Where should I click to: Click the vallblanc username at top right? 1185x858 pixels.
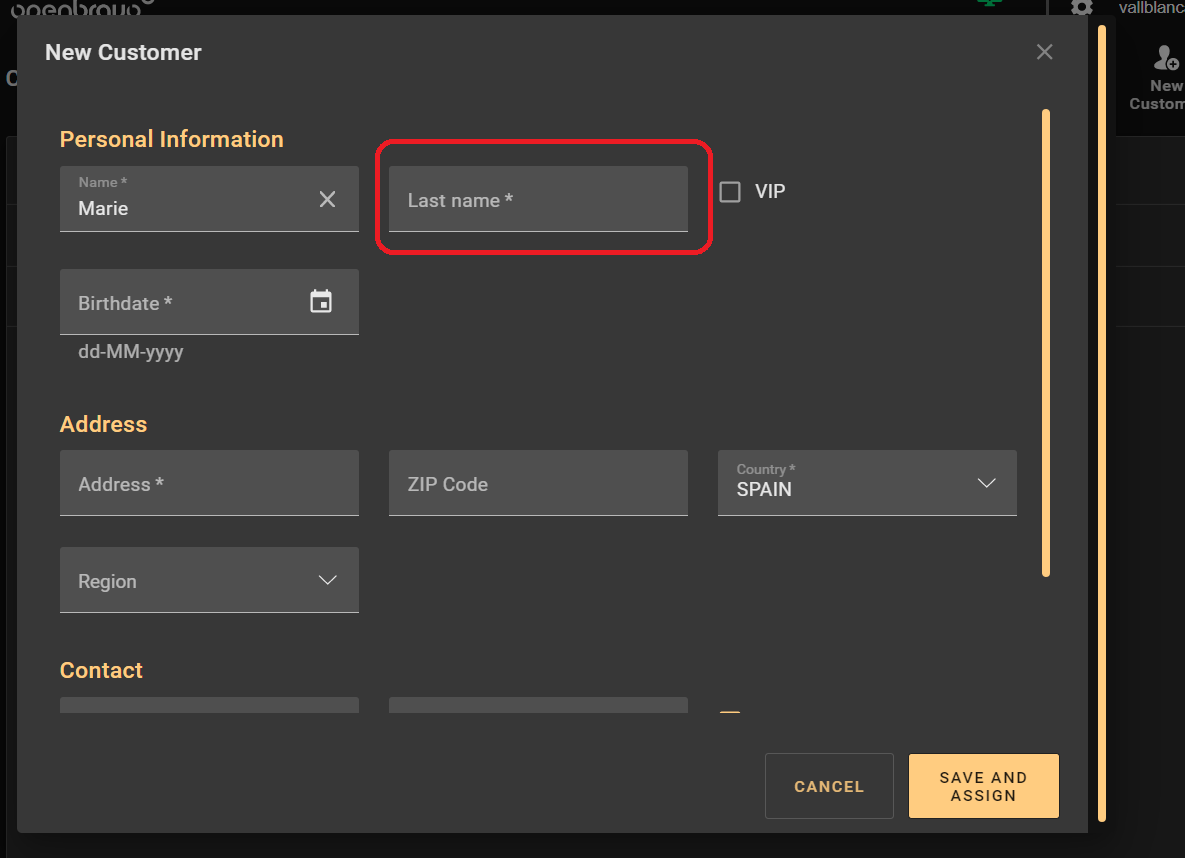tap(1150, 7)
